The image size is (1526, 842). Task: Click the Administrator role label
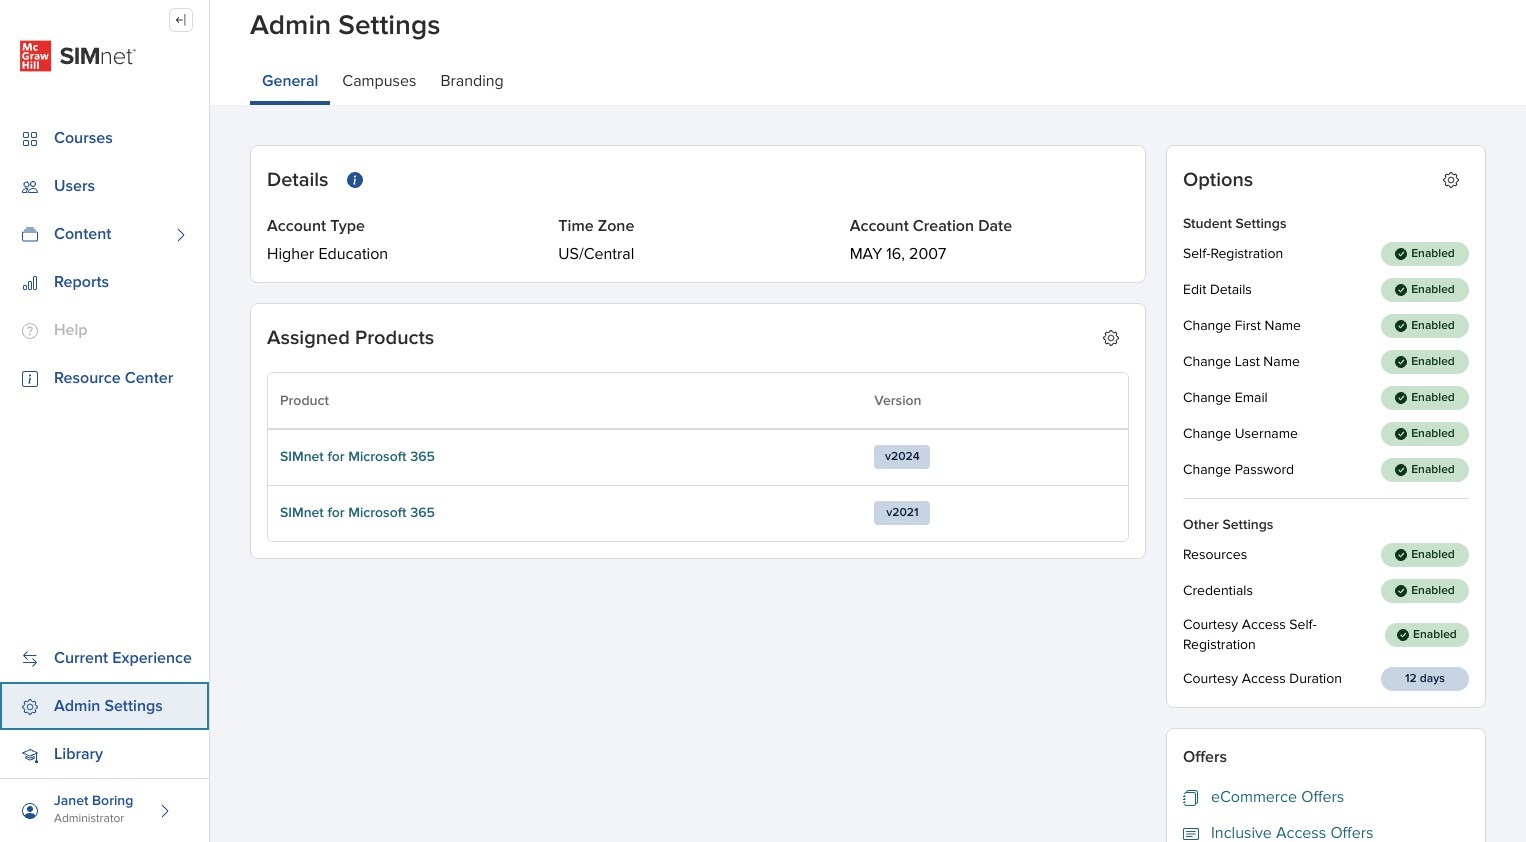89,818
